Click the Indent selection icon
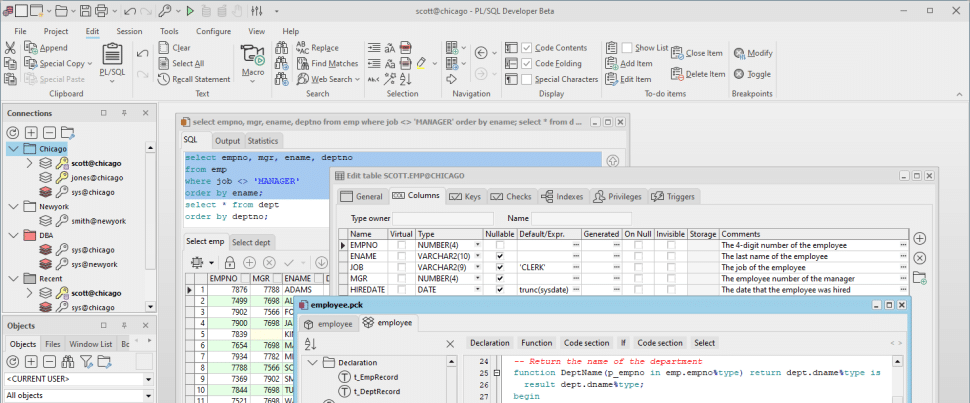The image size is (970, 403). point(374,48)
